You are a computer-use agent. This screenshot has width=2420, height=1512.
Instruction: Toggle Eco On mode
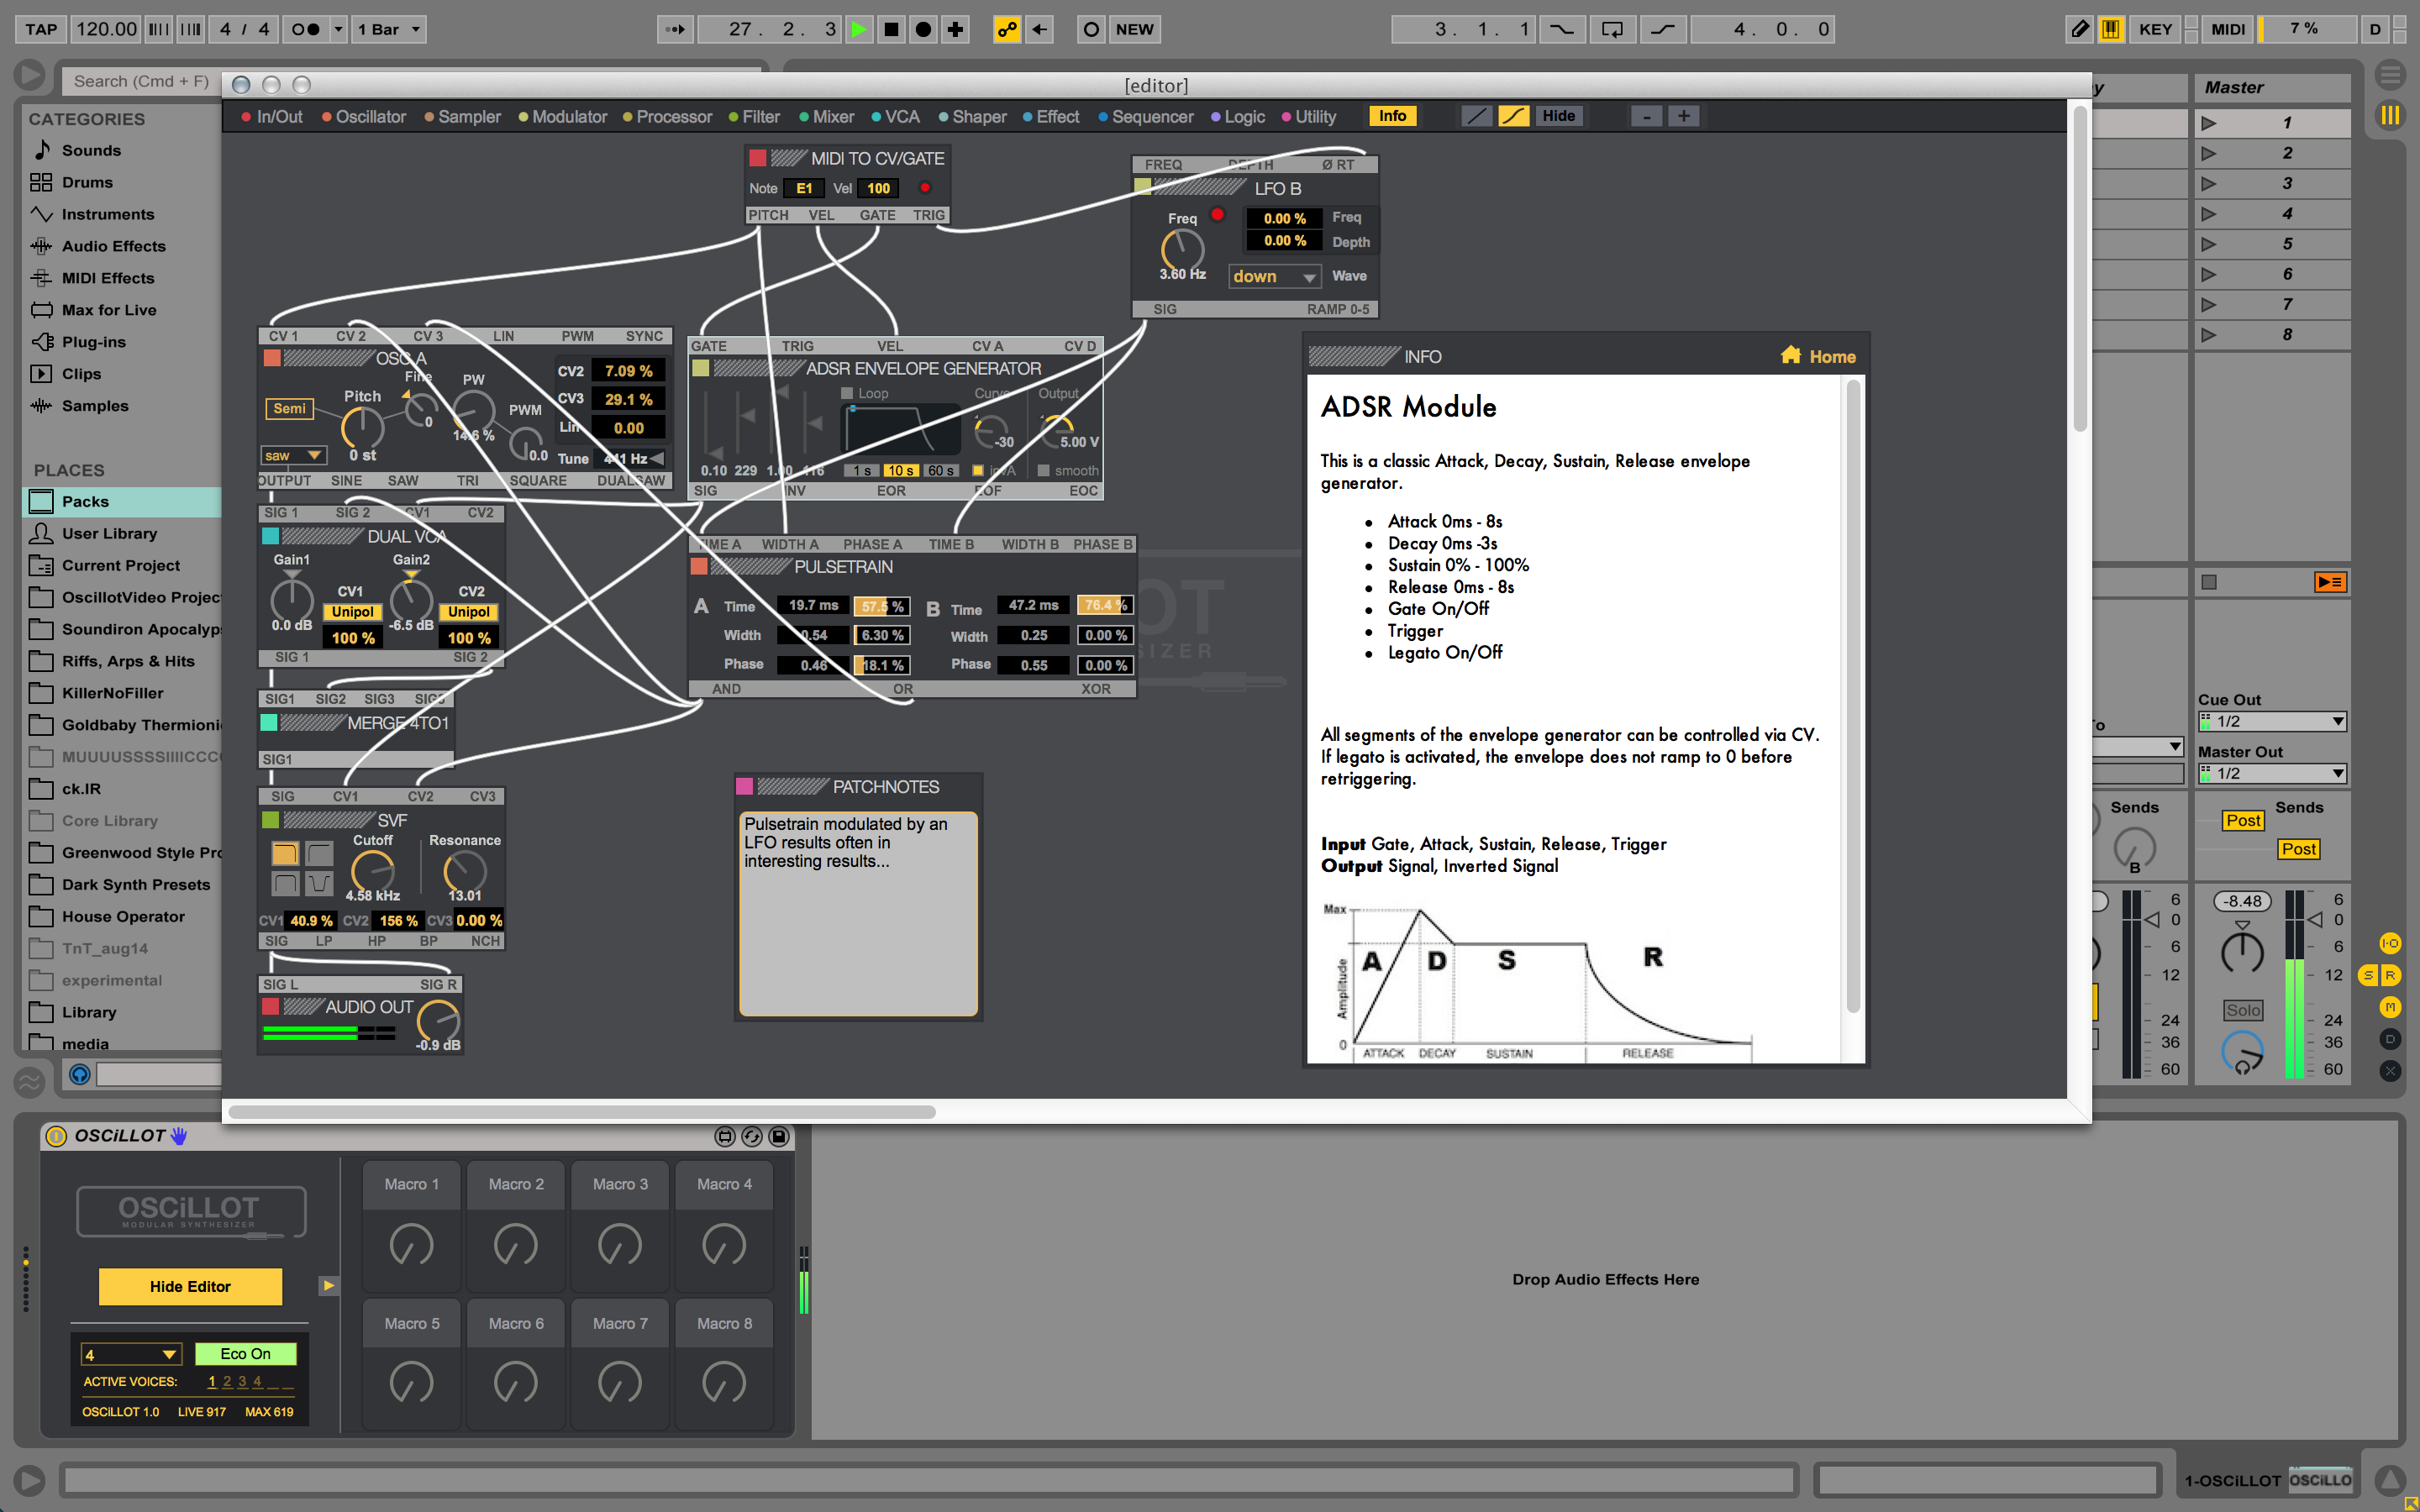[245, 1353]
